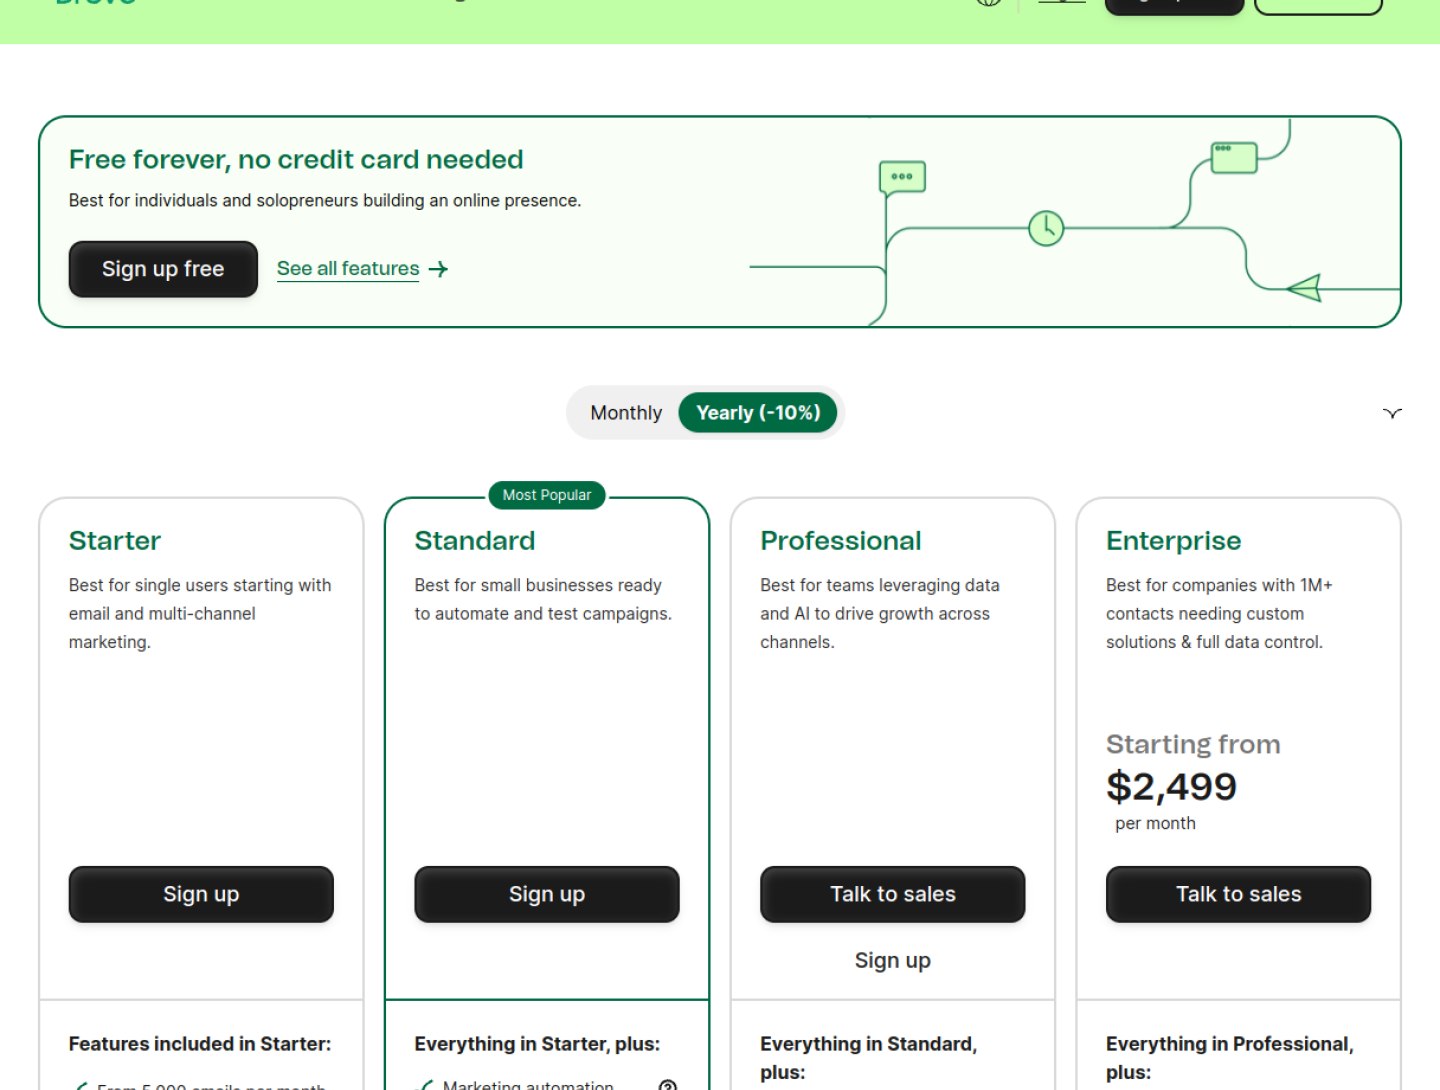Click 'Everything in Professional, plus:' label
The image size is (1440, 1090).
click(1230, 1058)
